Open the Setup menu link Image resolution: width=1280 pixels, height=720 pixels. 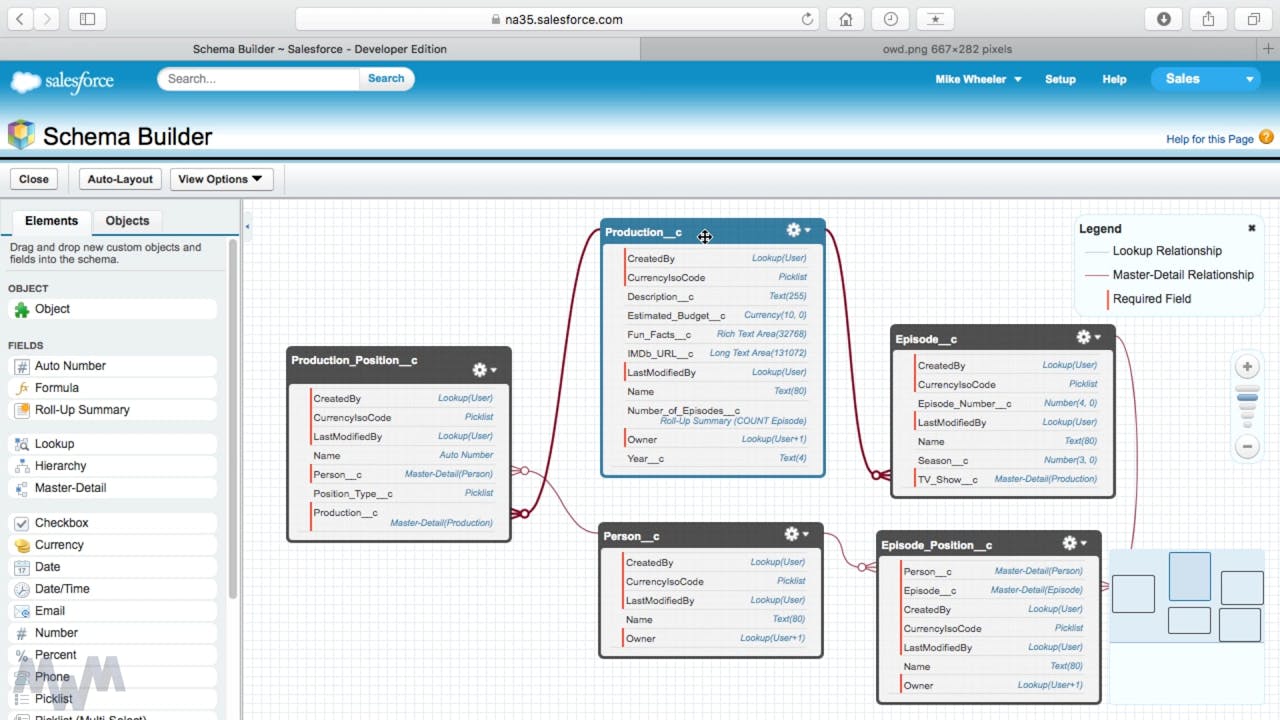pos(1060,79)
